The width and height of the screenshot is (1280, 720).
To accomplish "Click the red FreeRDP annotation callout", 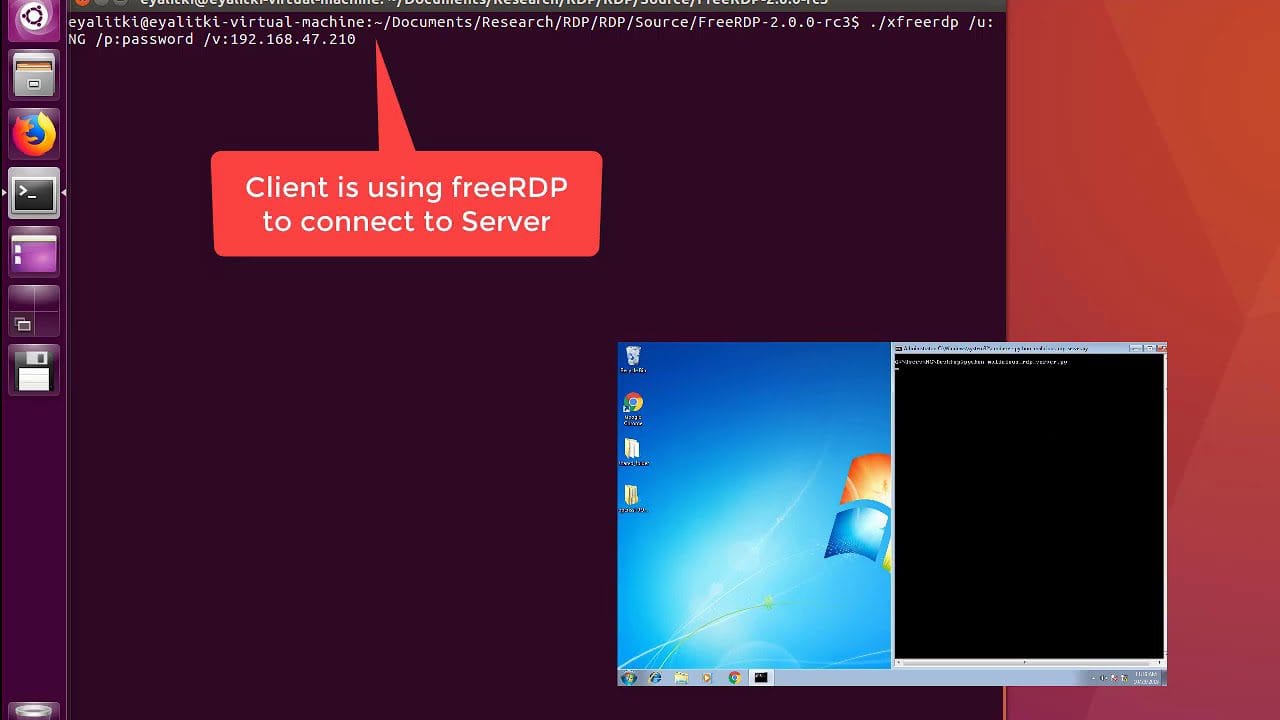I will tap(406, 204).
